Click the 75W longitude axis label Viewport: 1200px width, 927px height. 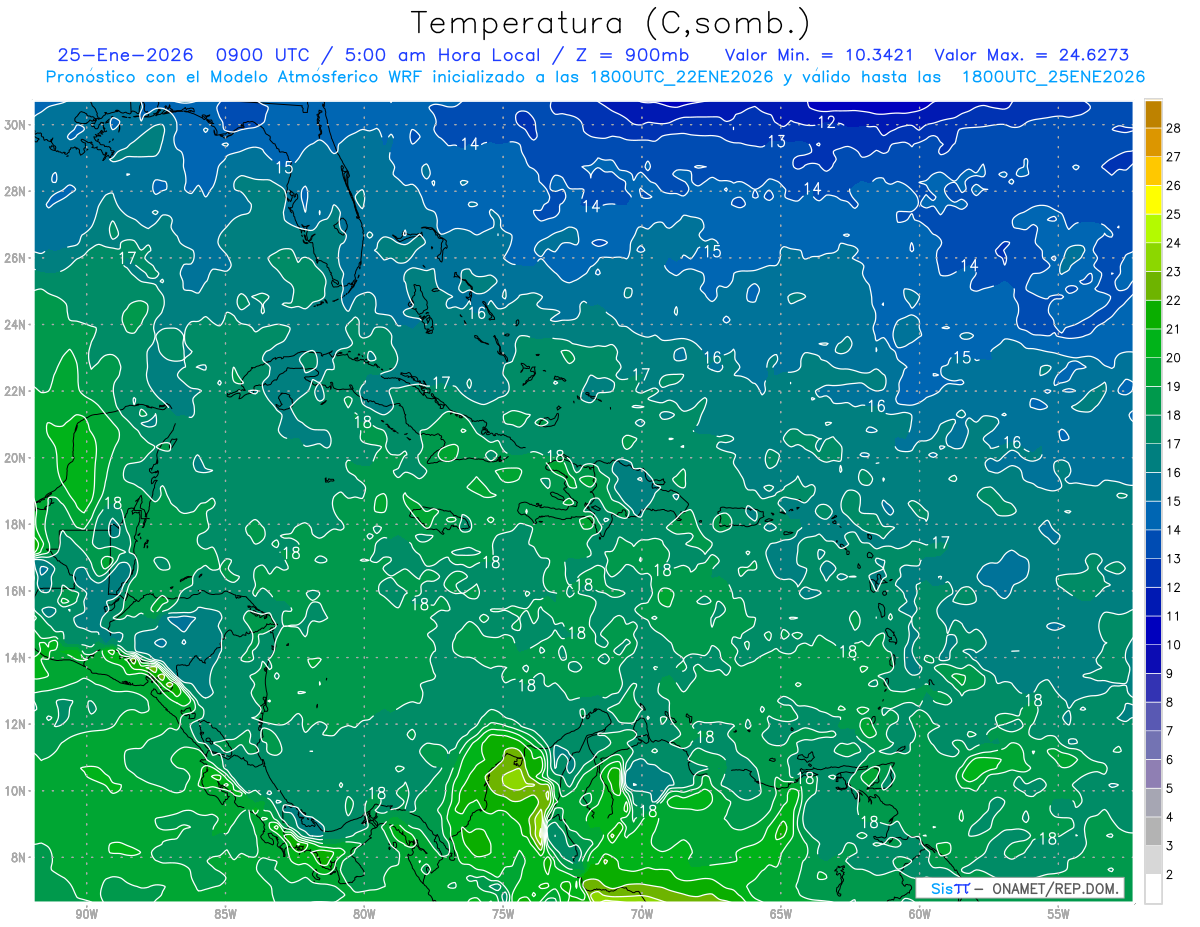503,914
